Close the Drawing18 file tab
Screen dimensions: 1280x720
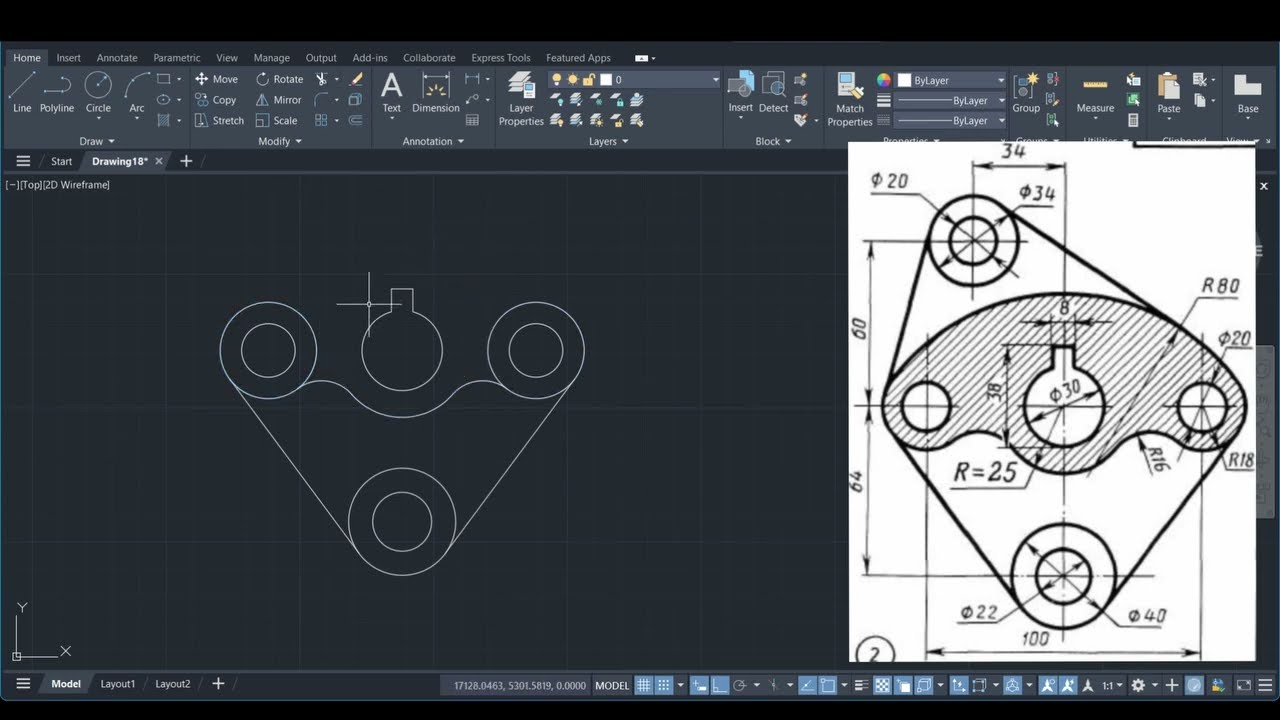(158, 161)
